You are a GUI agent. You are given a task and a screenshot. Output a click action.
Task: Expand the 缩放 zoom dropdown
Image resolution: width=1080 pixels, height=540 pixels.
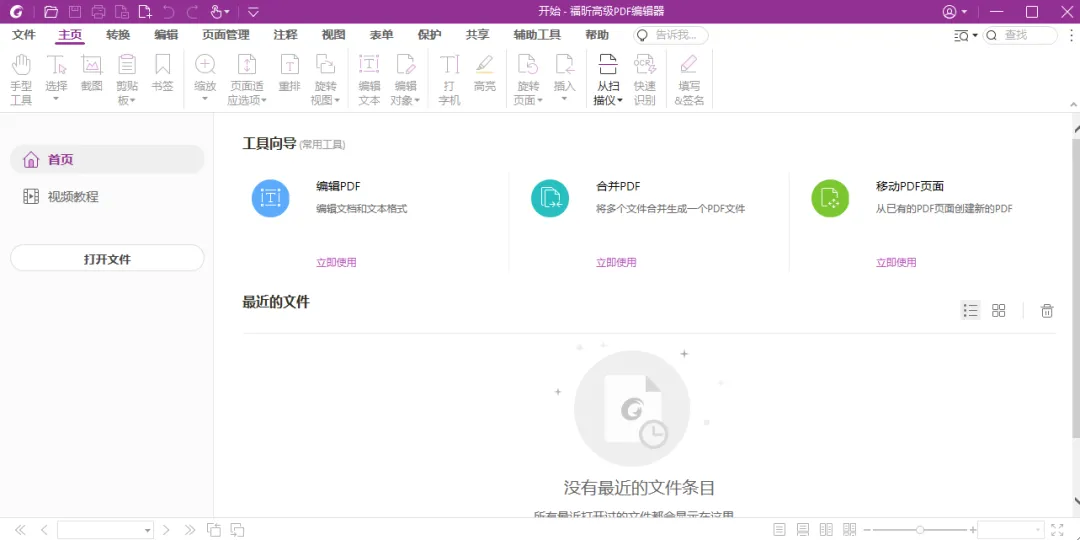click(x=205, y=99)
